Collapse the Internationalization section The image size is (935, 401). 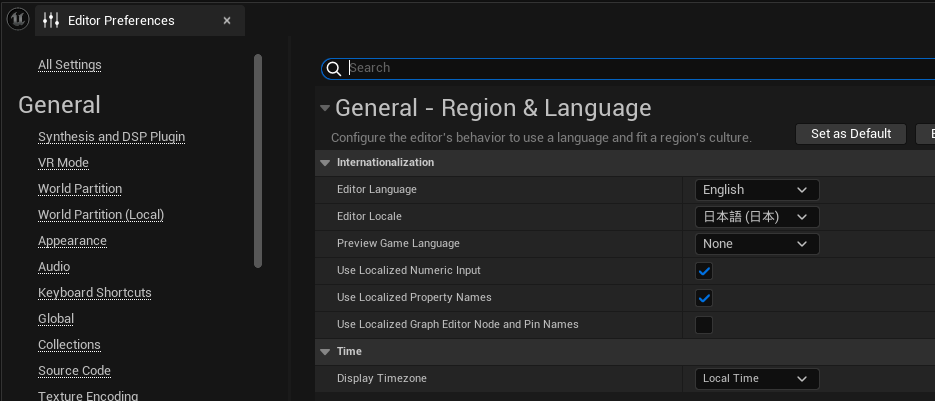click(x=324, y=163)
